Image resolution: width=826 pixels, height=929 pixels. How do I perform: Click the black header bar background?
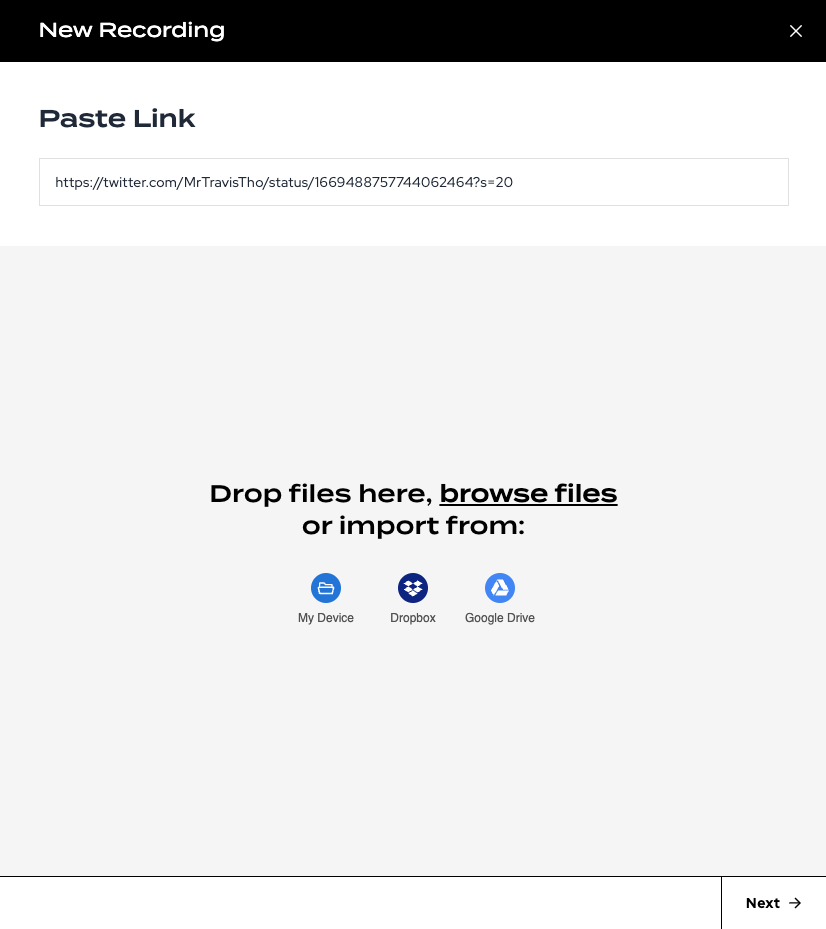click(504, 31)
